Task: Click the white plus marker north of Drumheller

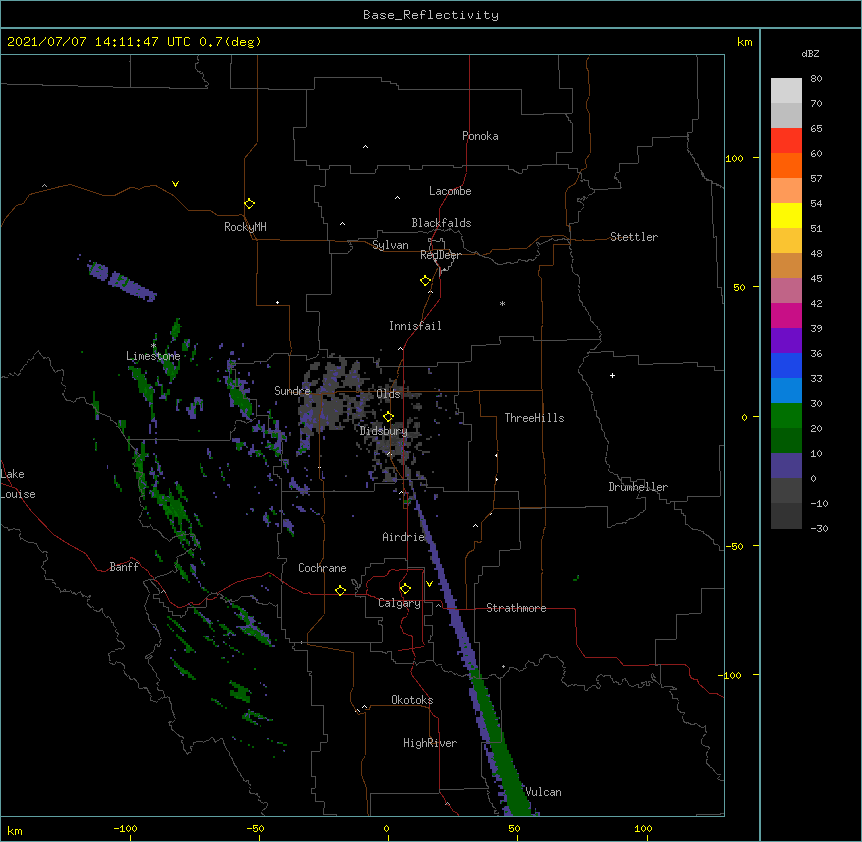Action: point(612,375)
